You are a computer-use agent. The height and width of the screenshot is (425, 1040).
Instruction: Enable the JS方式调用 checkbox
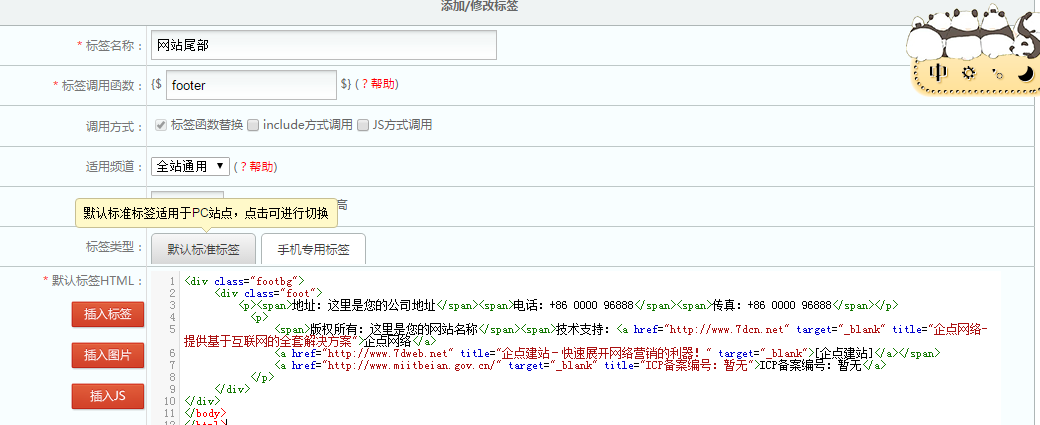(x=363, y=125)
